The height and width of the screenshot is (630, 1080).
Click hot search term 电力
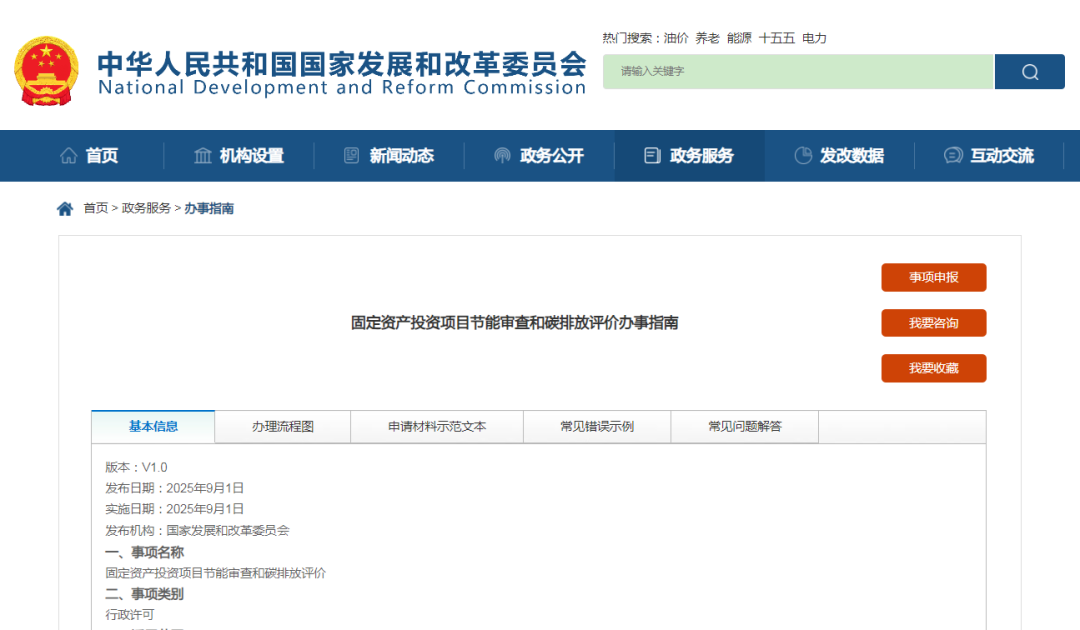tap(814, 39)
